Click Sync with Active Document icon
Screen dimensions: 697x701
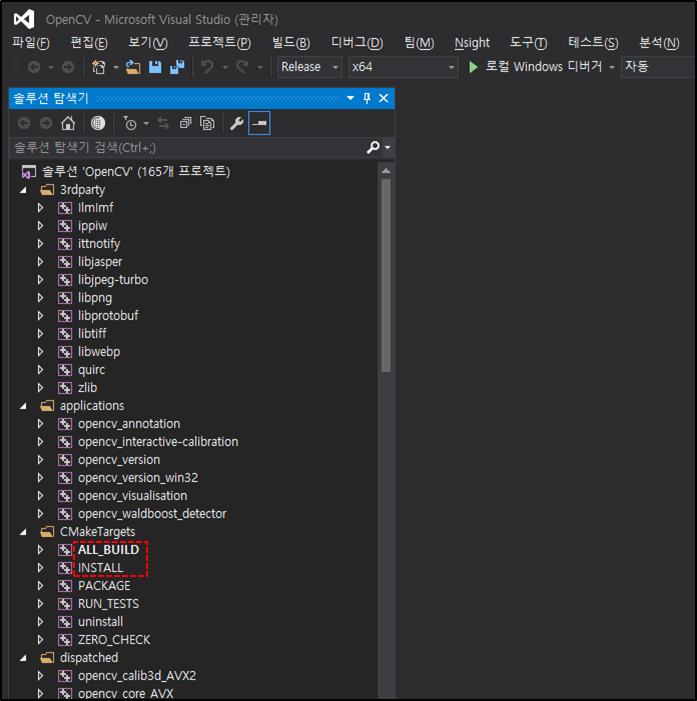tap(163, 123)
